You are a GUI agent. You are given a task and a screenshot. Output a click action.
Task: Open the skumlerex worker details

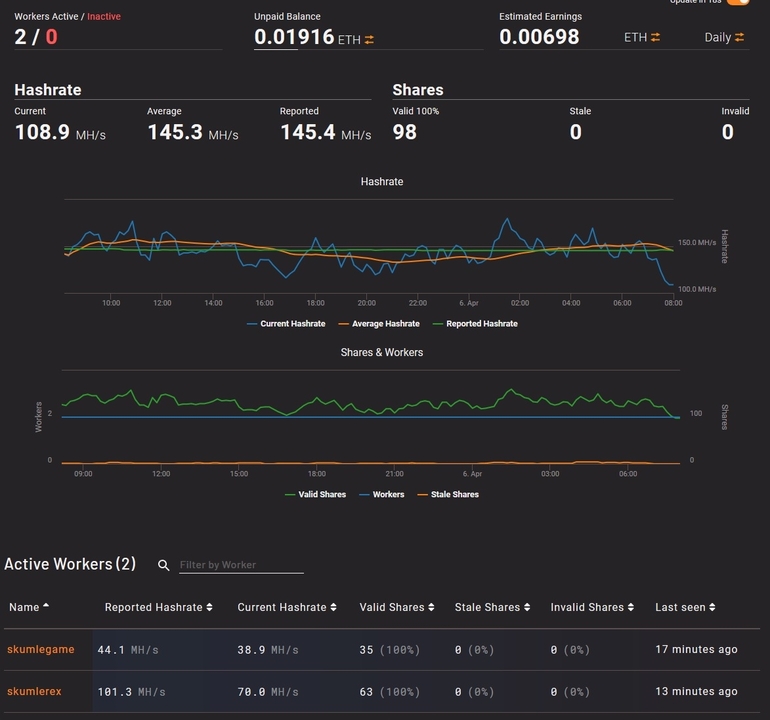coord(34,691)
